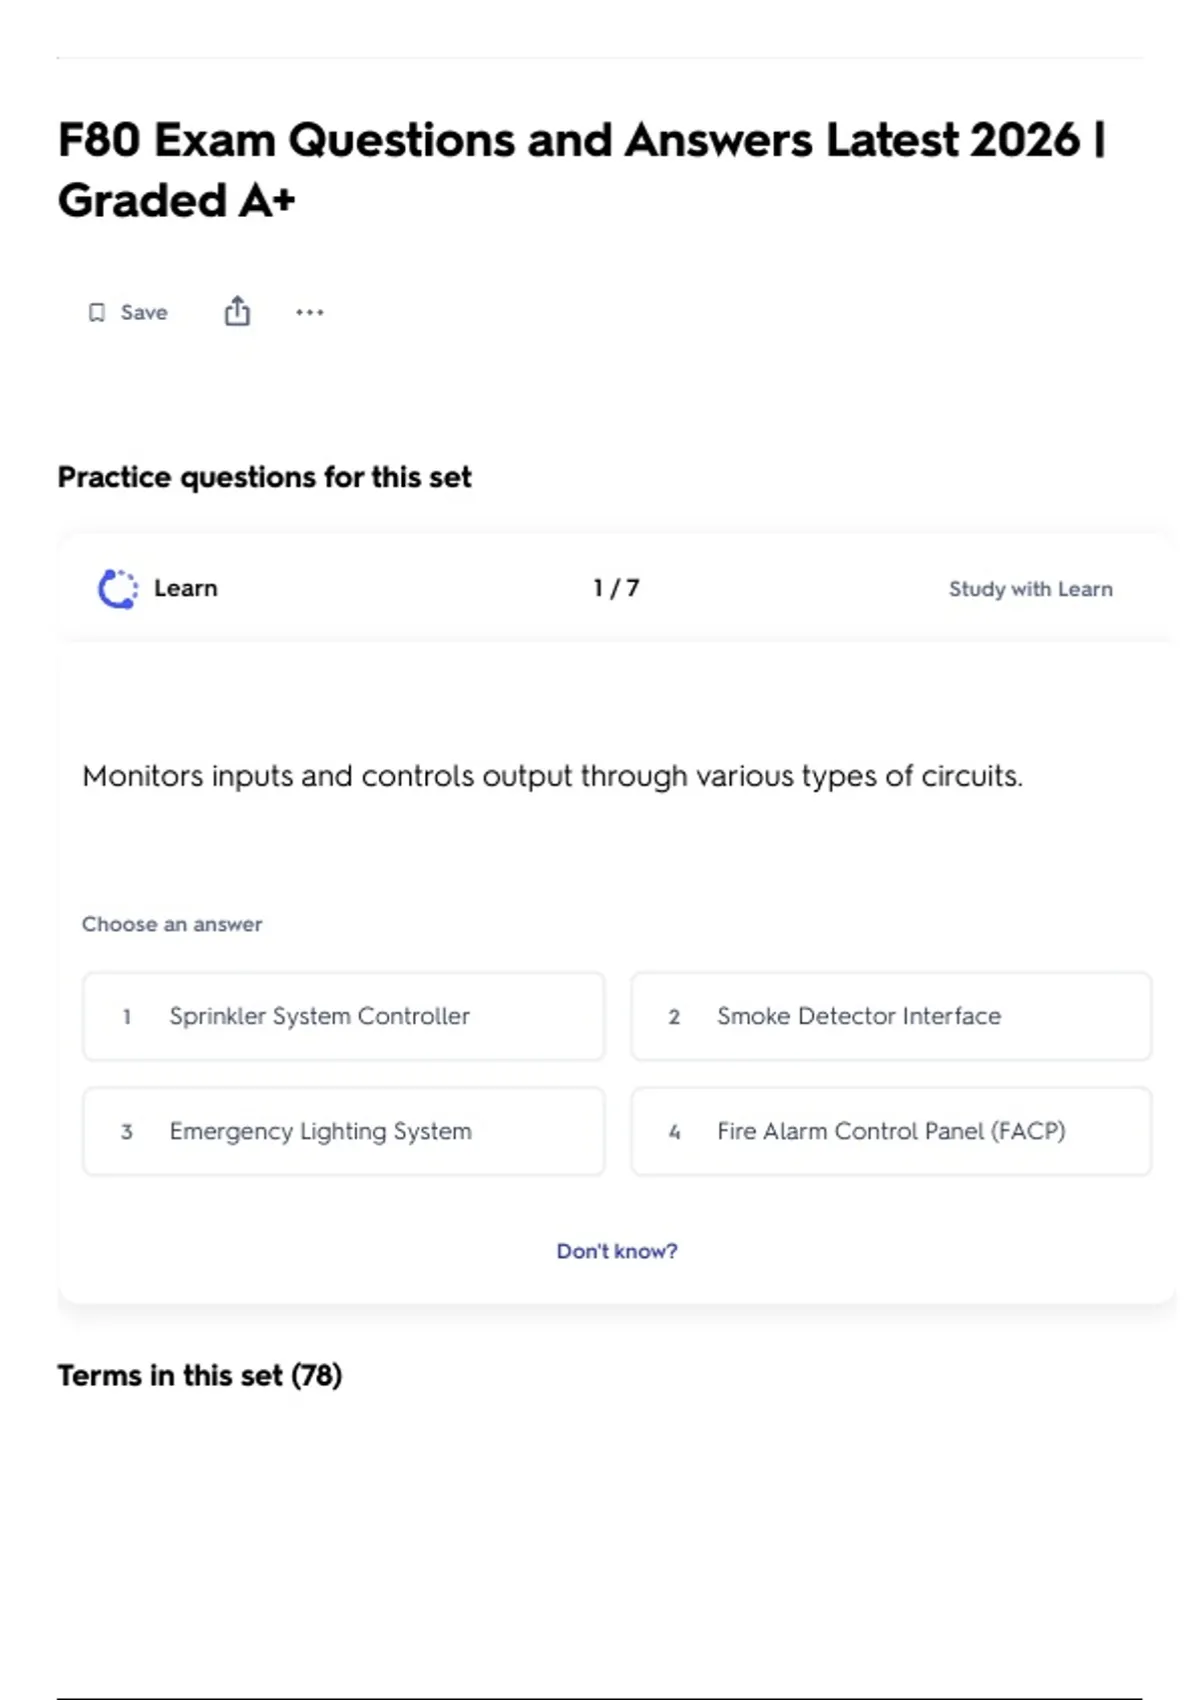
Task: Open the three-dot more options menu
Action: (310, 313)
